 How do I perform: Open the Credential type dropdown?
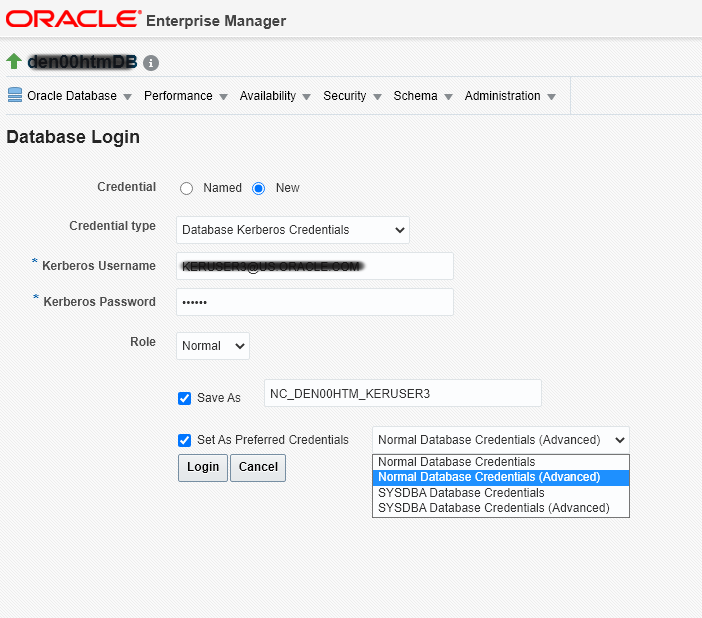[293, 230]
